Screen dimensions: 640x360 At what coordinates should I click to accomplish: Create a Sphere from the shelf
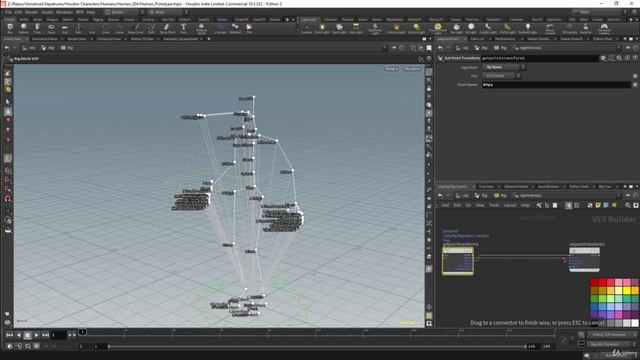(24, 29)
